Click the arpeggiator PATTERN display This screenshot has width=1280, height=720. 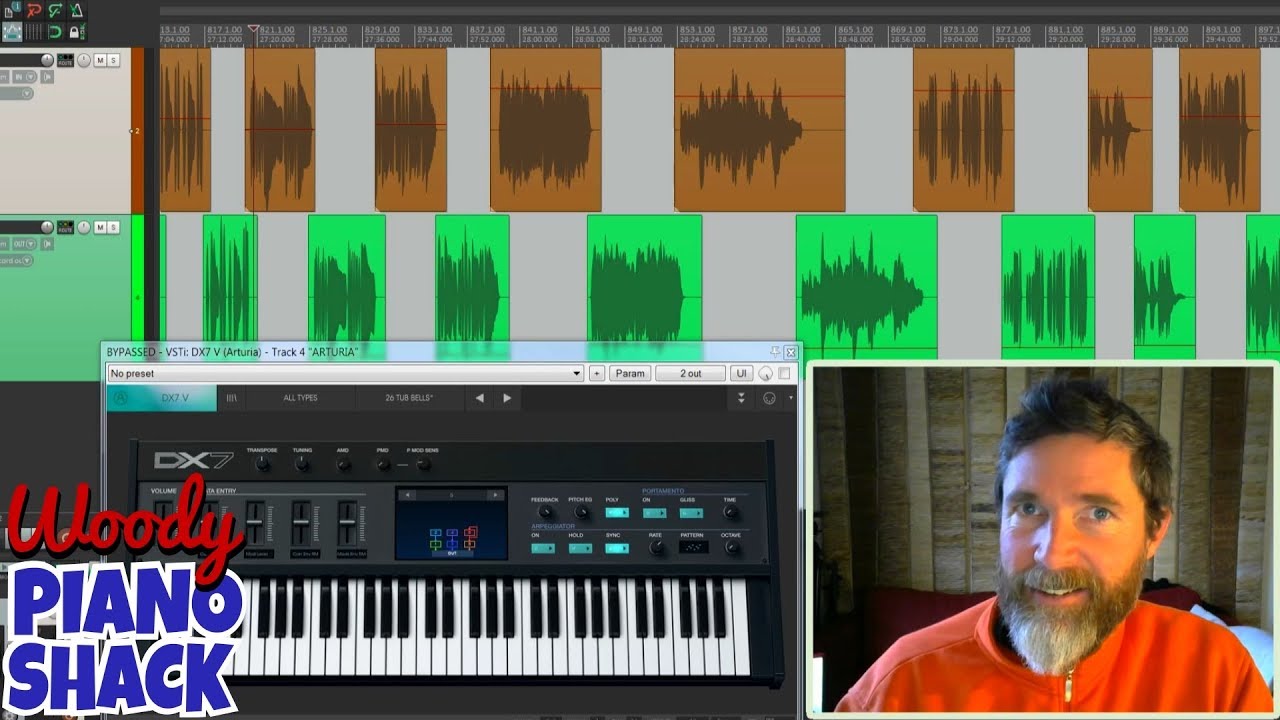[x=693, y=548]
